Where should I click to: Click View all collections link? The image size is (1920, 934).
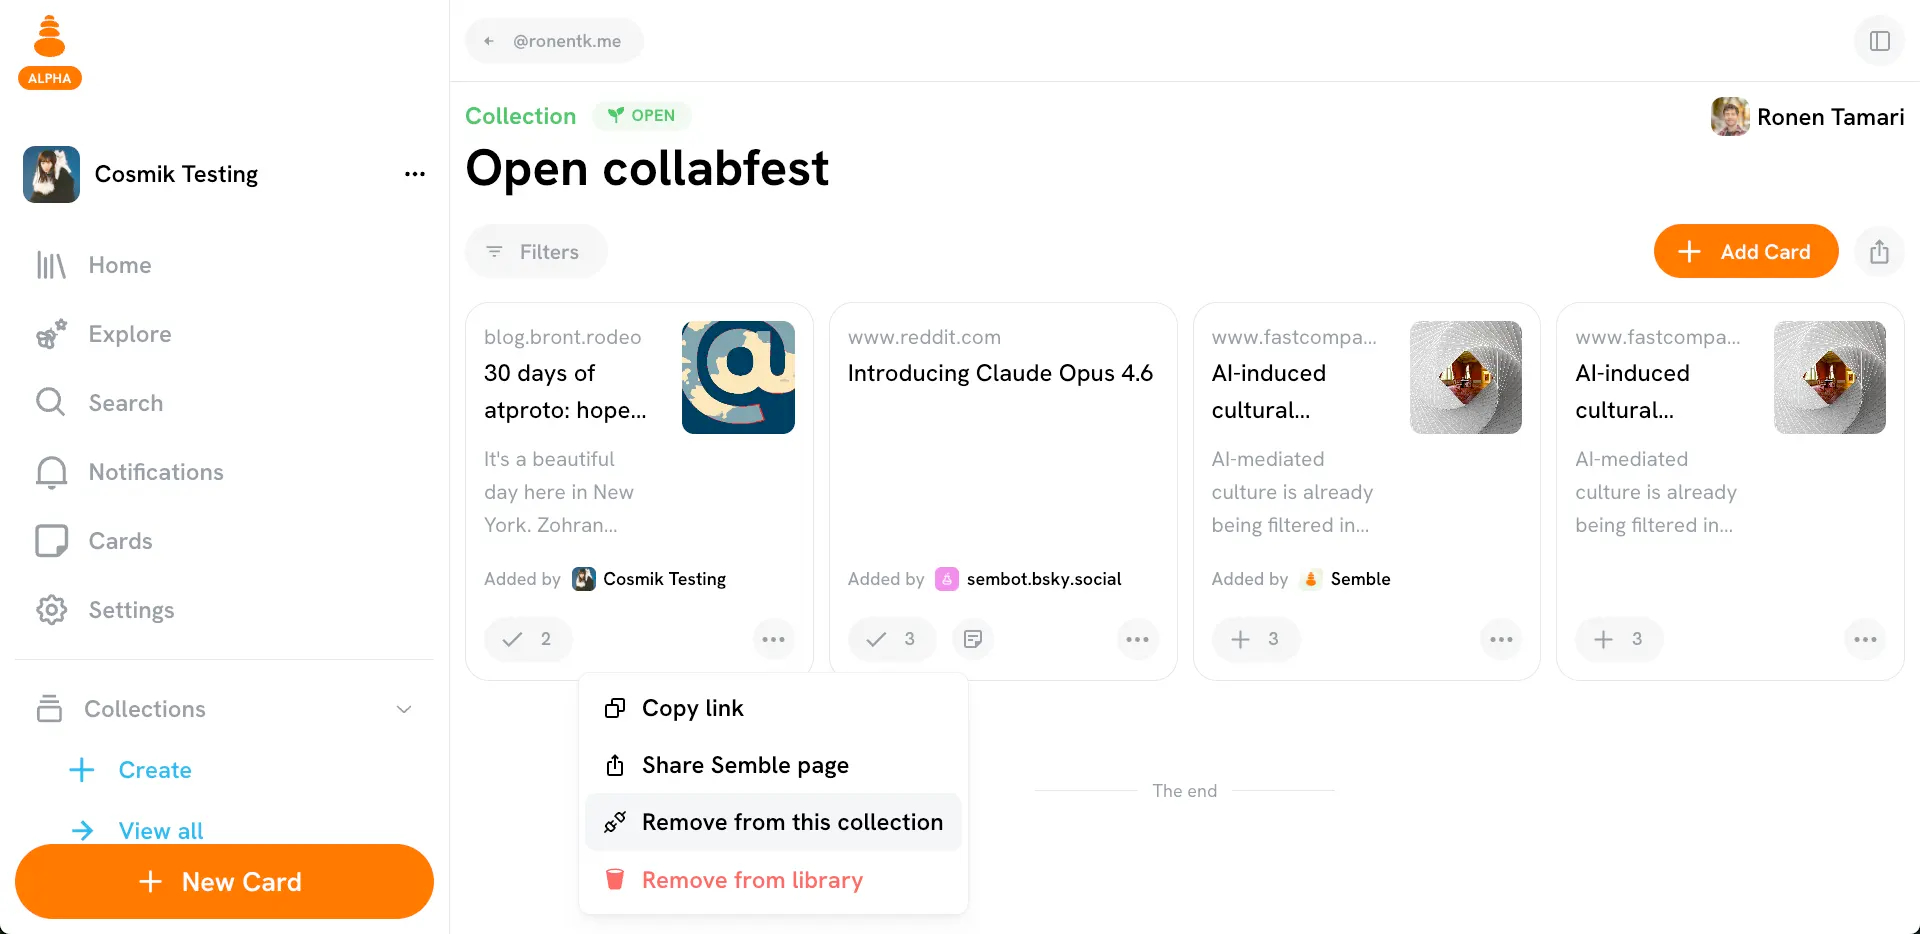(160, 830)
